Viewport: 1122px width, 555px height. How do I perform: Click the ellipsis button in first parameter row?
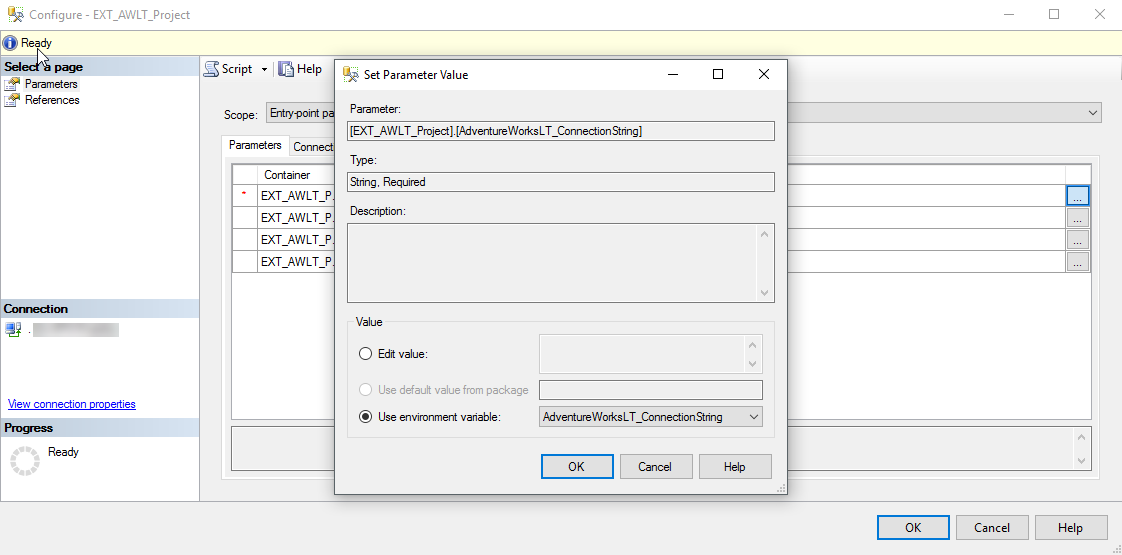[1078, 195]
